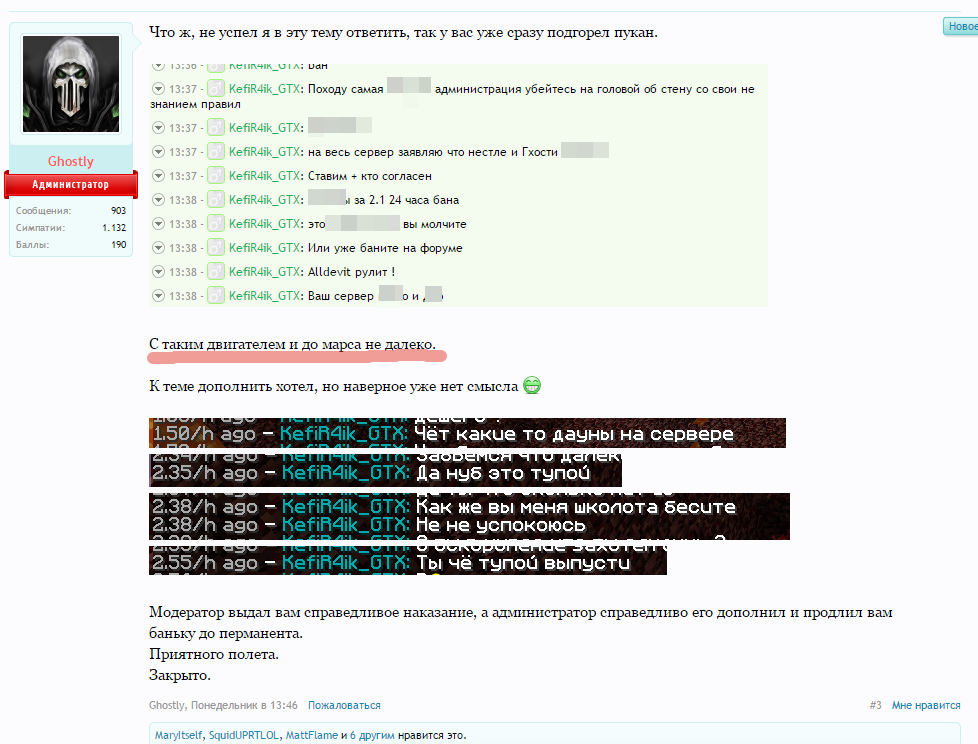
Task: Open KefiR4ik_GTX name on 'Ставим +' row
Action: coord(264,176)
